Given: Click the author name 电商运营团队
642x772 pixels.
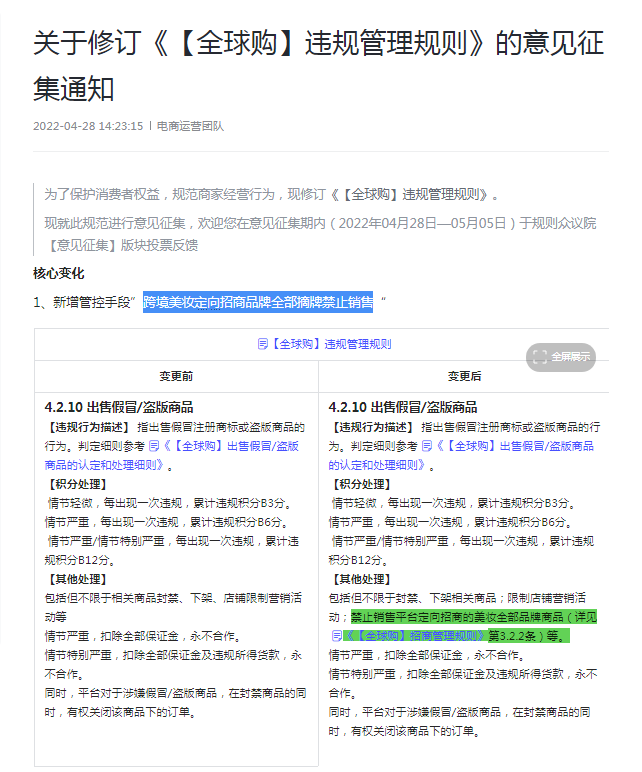Looking at the screenshot, I should coord(190,126).
